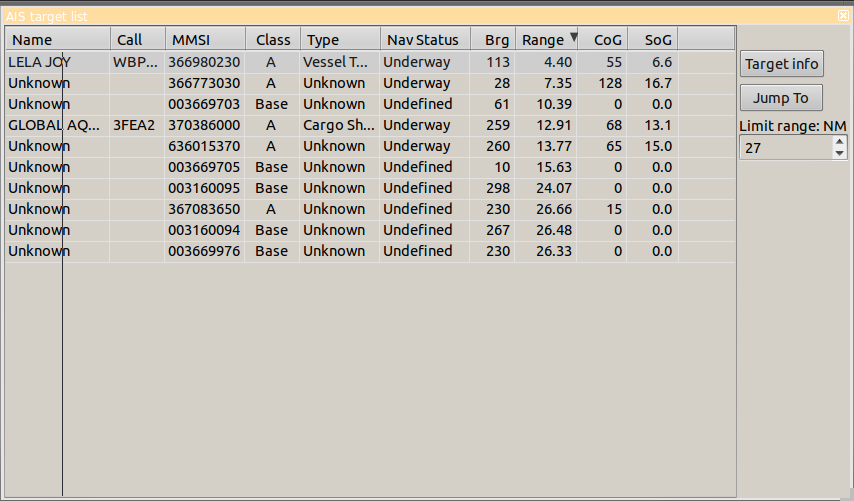Close the AIS target list window

843,16
